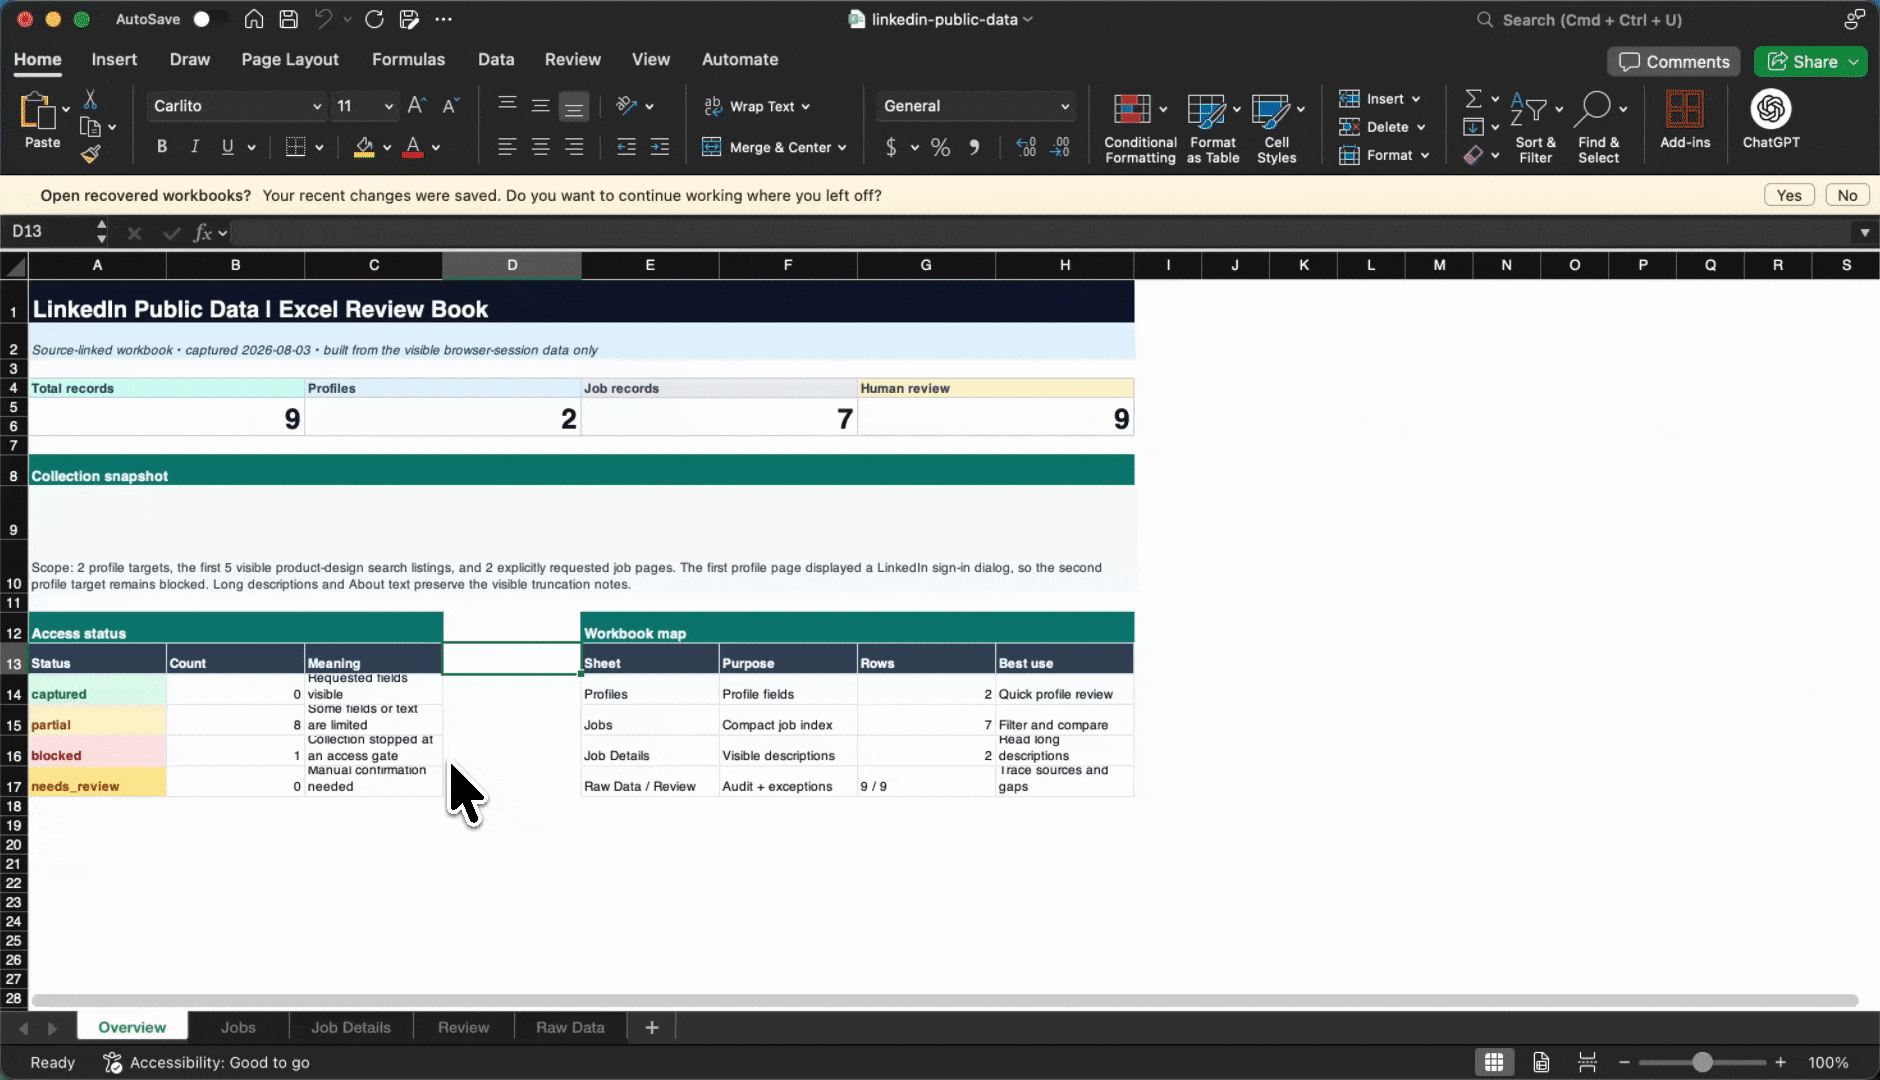Open Sort & Filter menu
Screen dimensions: 1880x1080
coord(1535,128)
